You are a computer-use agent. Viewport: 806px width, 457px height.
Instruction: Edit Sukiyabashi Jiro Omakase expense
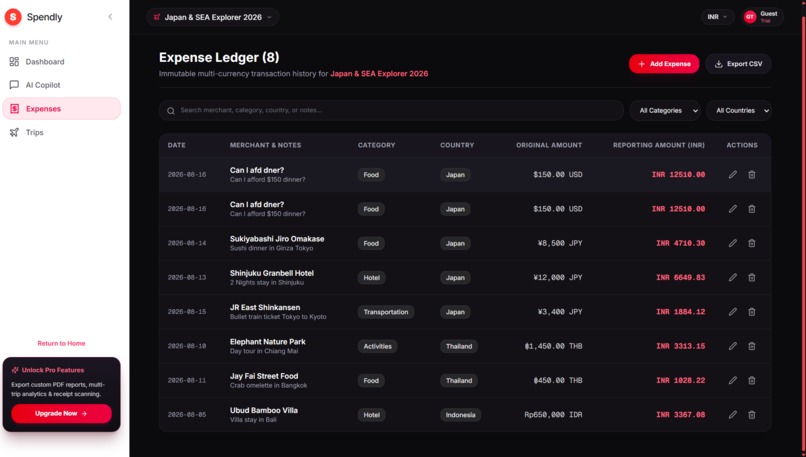pyautogui.click(x=732, y=243)
